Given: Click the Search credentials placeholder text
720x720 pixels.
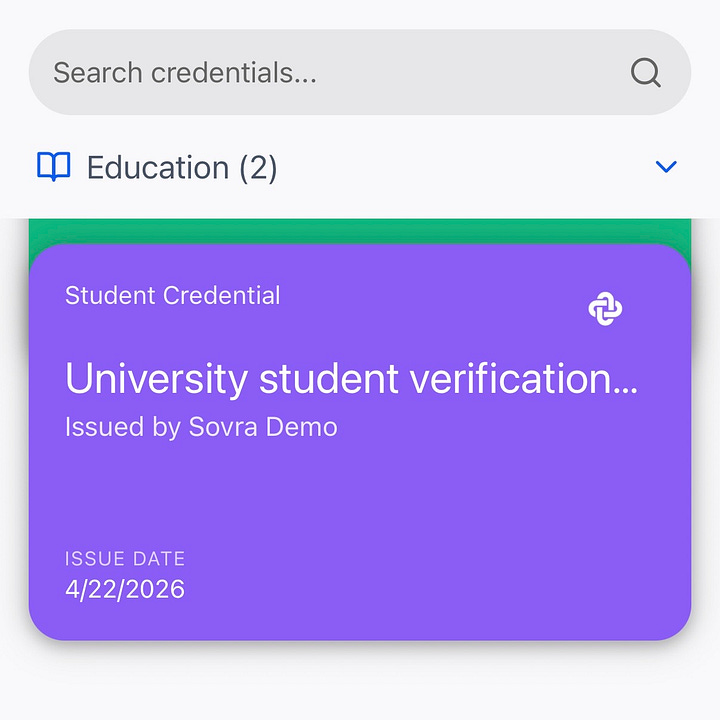Looking at the screenshot, I should click(185, 73).
